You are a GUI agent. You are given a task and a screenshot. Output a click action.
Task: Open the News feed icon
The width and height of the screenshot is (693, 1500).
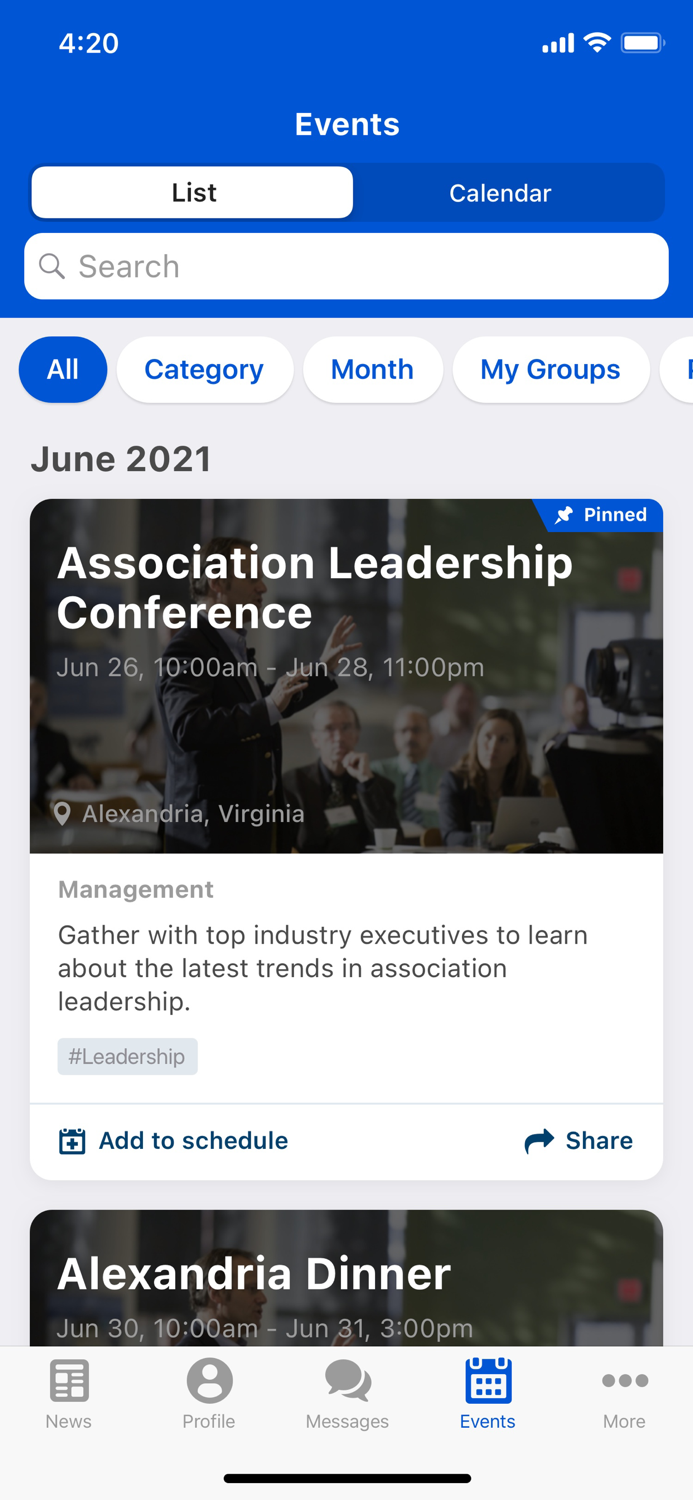point(68,1380)
